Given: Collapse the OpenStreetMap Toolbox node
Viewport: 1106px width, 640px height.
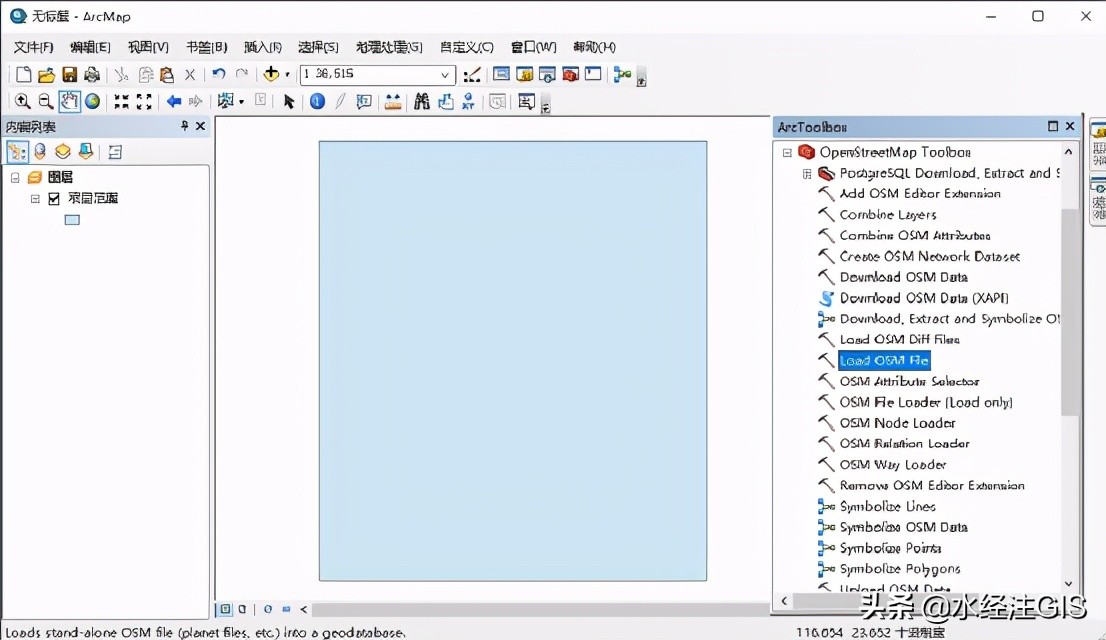Looking at the screenshot, I should 787,152.
